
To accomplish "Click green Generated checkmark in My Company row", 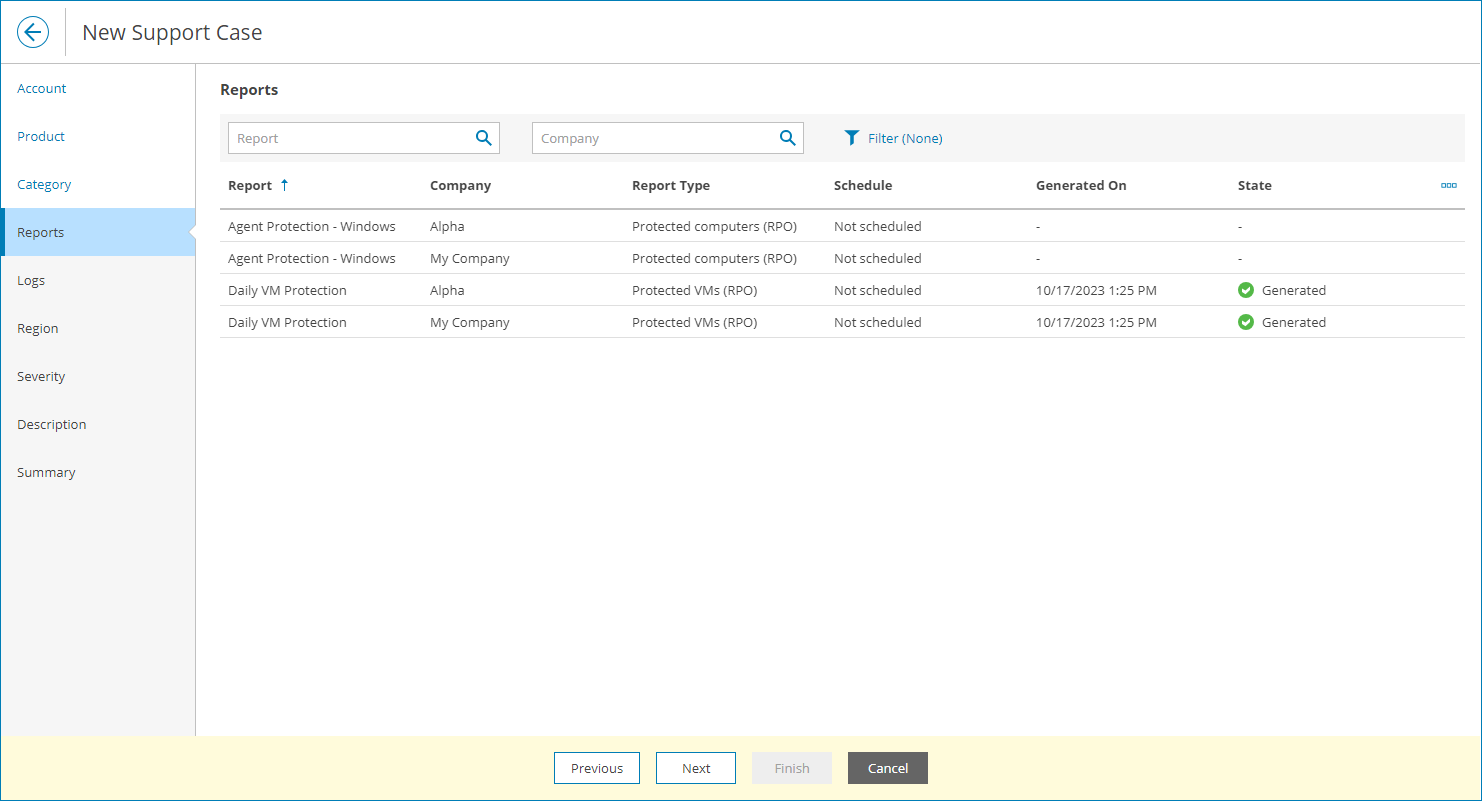I will (x=1246, y=322).
